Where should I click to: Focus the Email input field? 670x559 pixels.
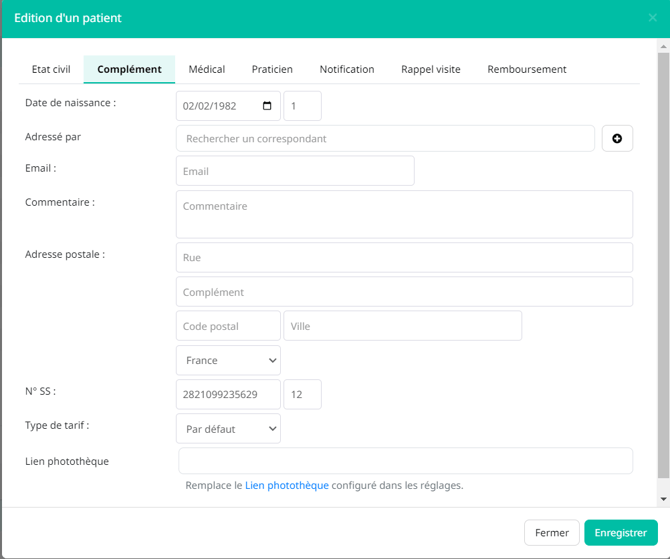pos(294,171)
